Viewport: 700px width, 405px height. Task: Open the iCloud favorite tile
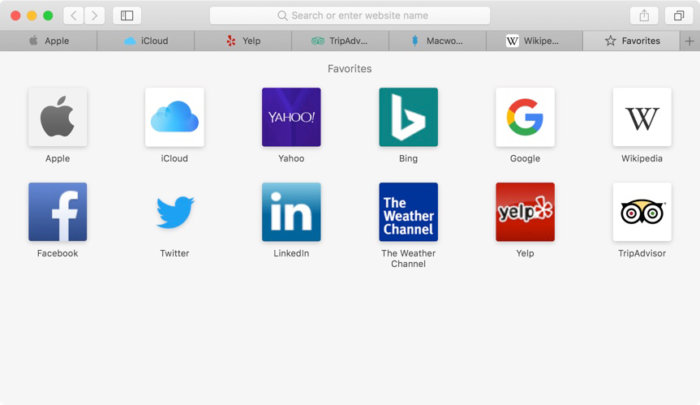[175, 117]
